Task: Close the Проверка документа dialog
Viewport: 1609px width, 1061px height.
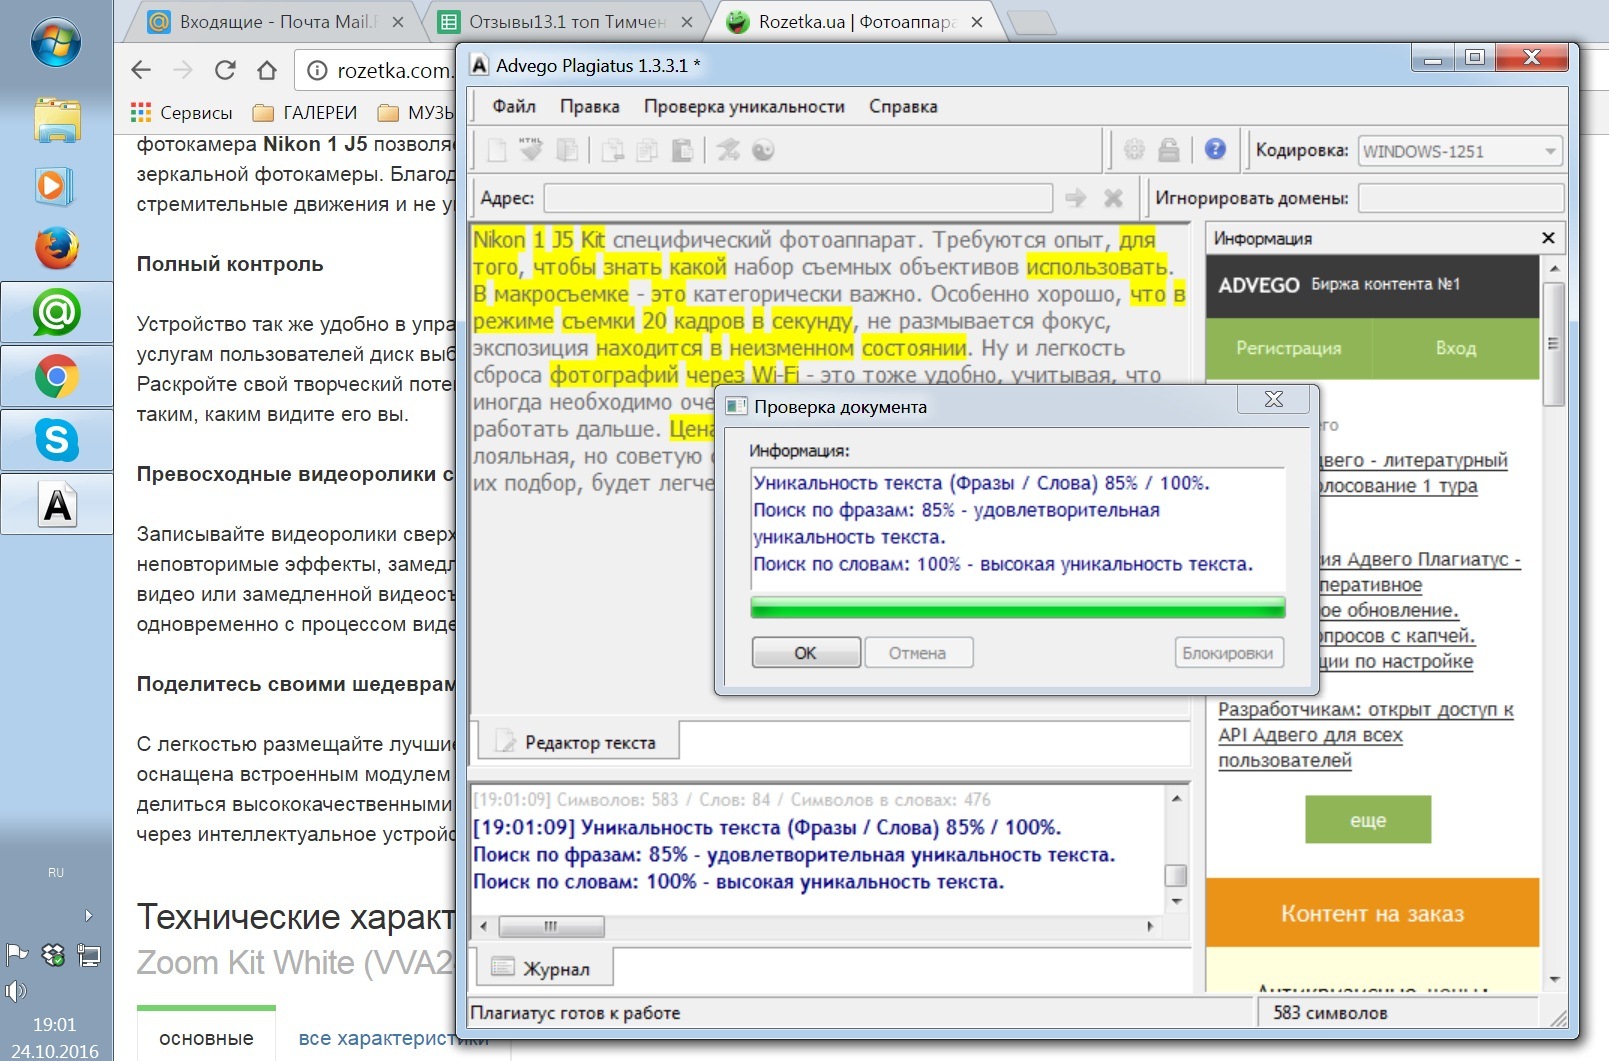Action: point(1273,399)
